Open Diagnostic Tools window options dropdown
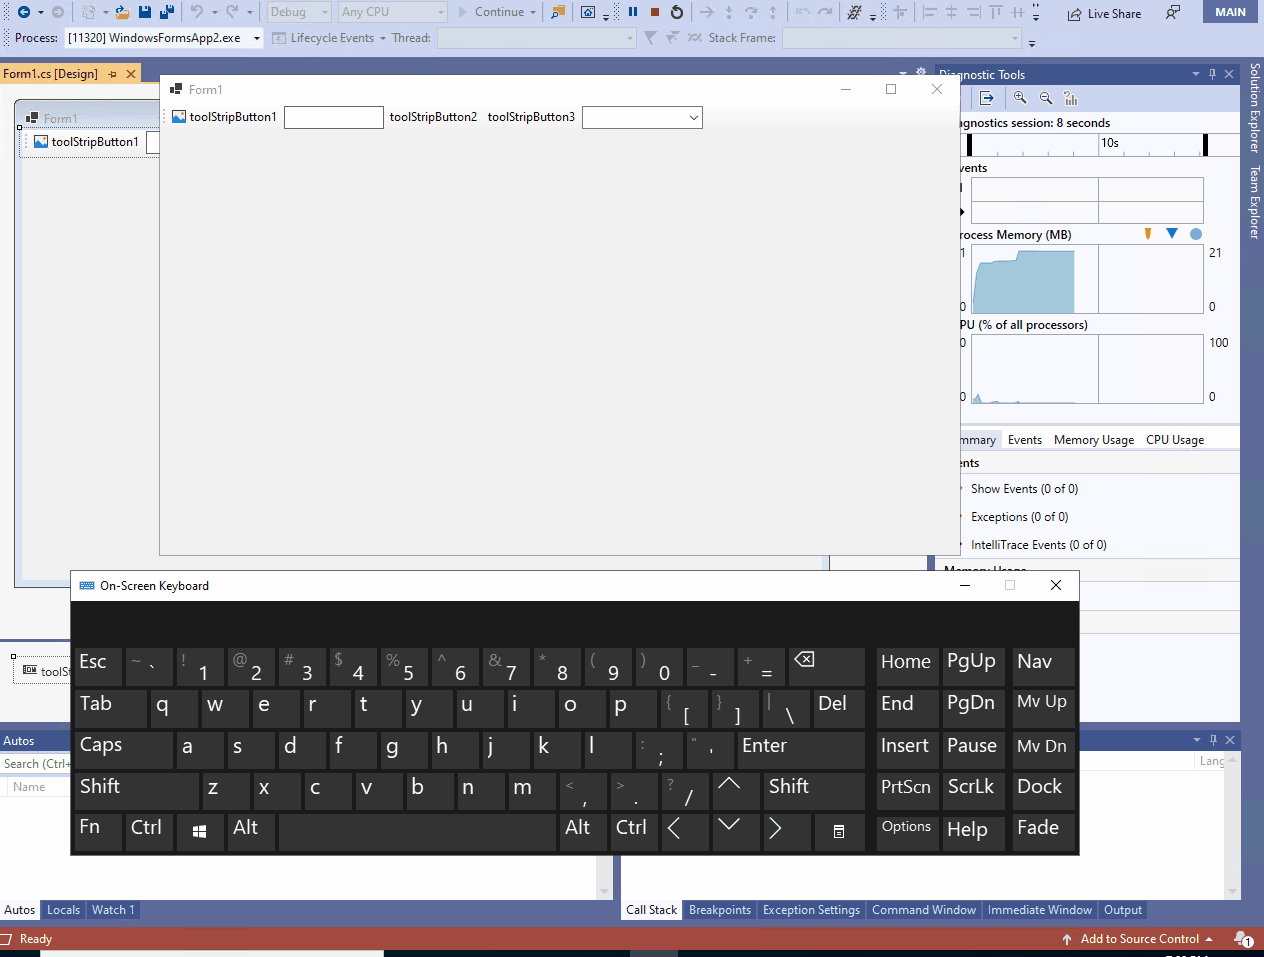 [1196, 74]
